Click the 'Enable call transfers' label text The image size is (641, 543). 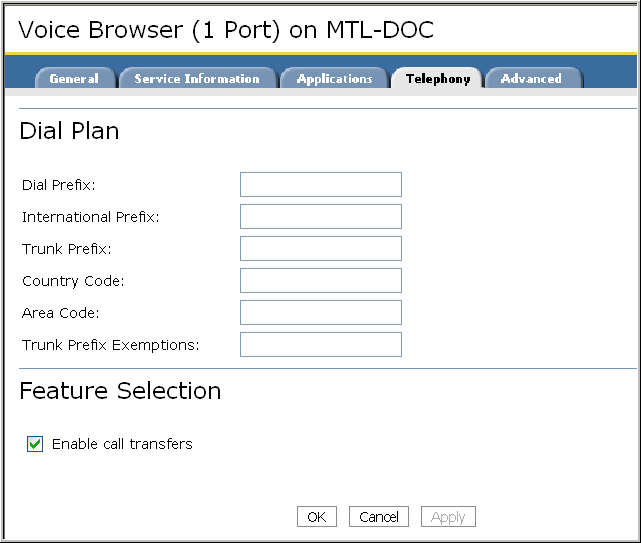(122, 444)
